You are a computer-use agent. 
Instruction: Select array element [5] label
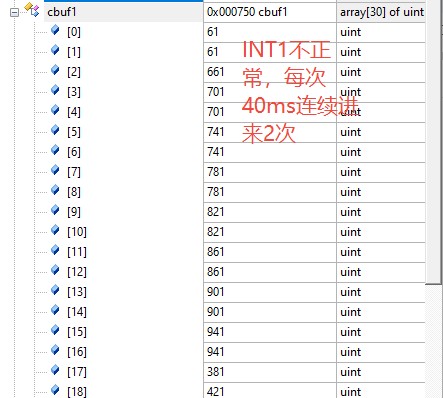point(74,132)
